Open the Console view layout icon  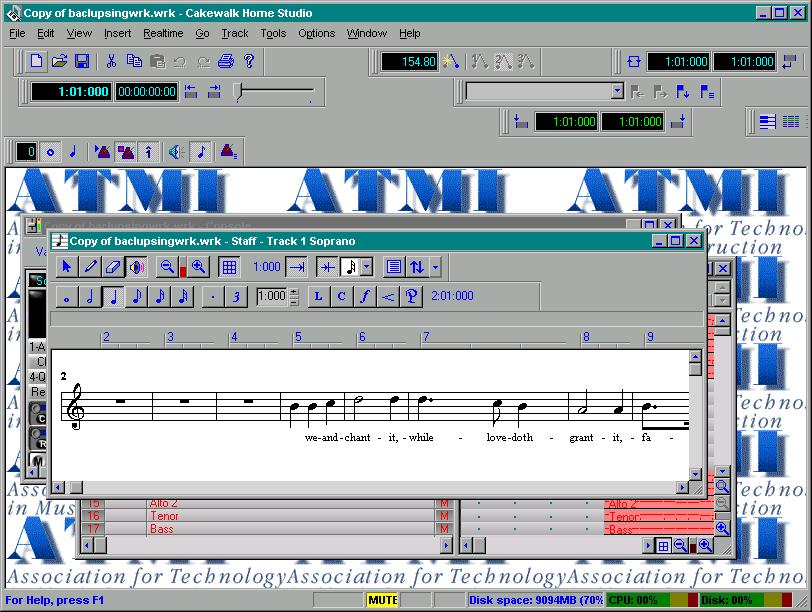click(791, 122)
